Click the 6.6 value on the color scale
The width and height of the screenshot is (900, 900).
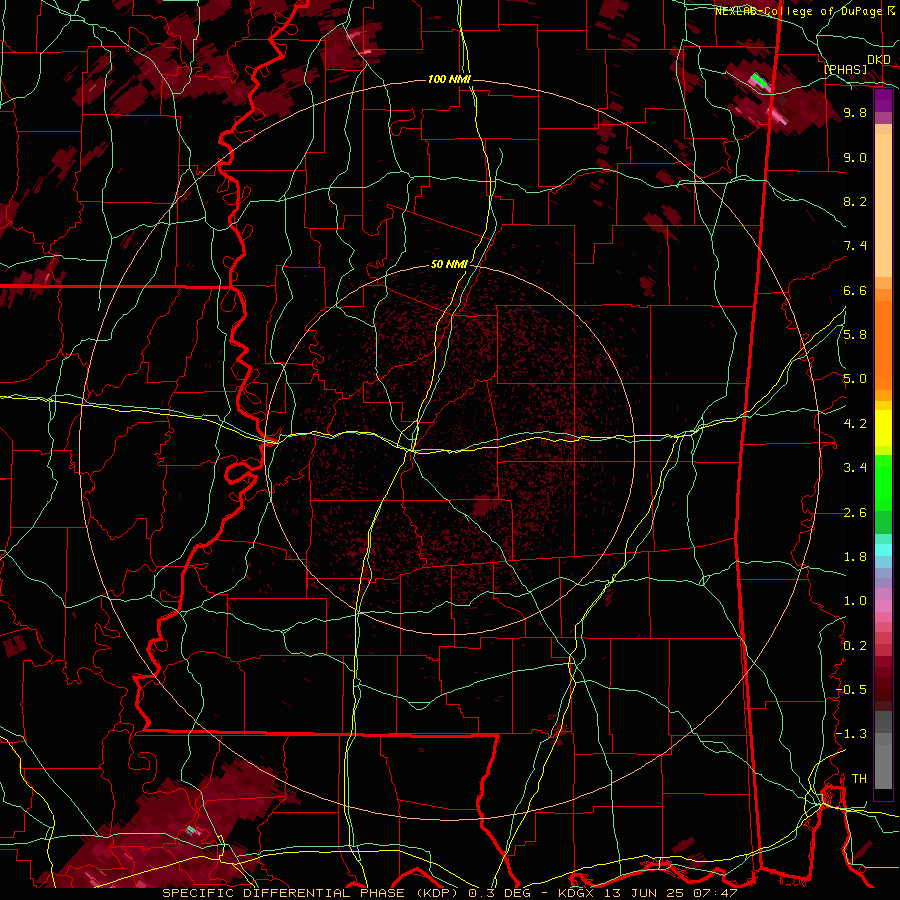(855, 290)
